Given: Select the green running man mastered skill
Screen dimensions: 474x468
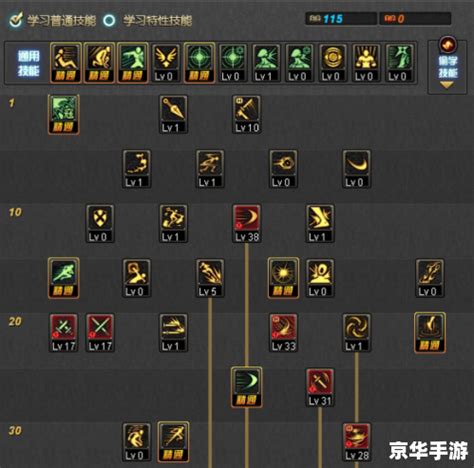Looking at the screenshot, I should coord(64,278).
